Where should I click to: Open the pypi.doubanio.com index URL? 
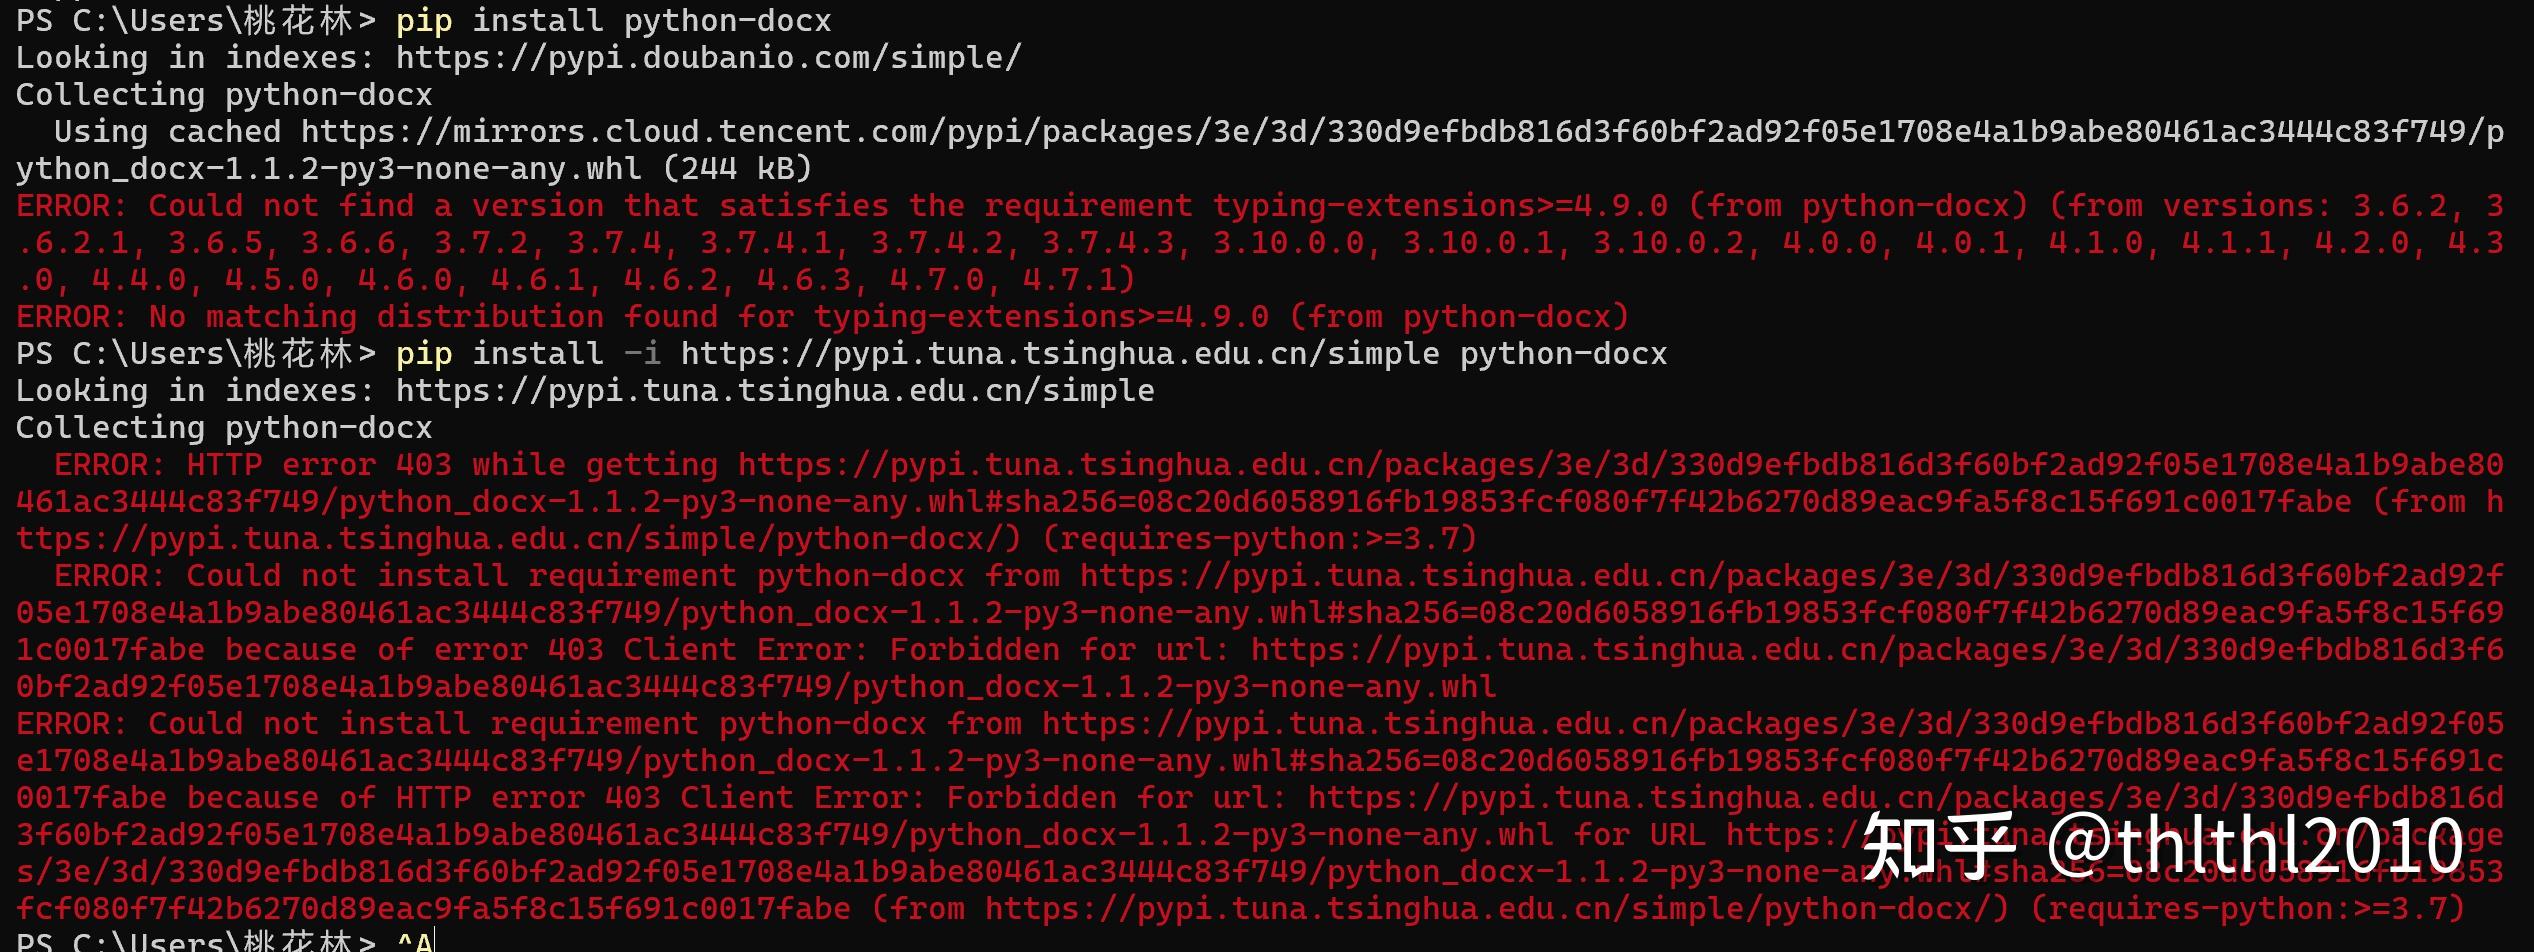click(708, 58)
